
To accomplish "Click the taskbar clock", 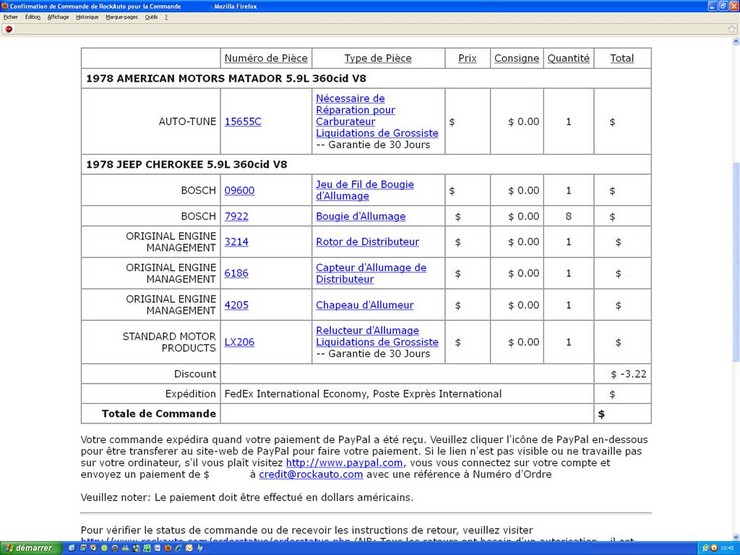I will click(727, 548).
